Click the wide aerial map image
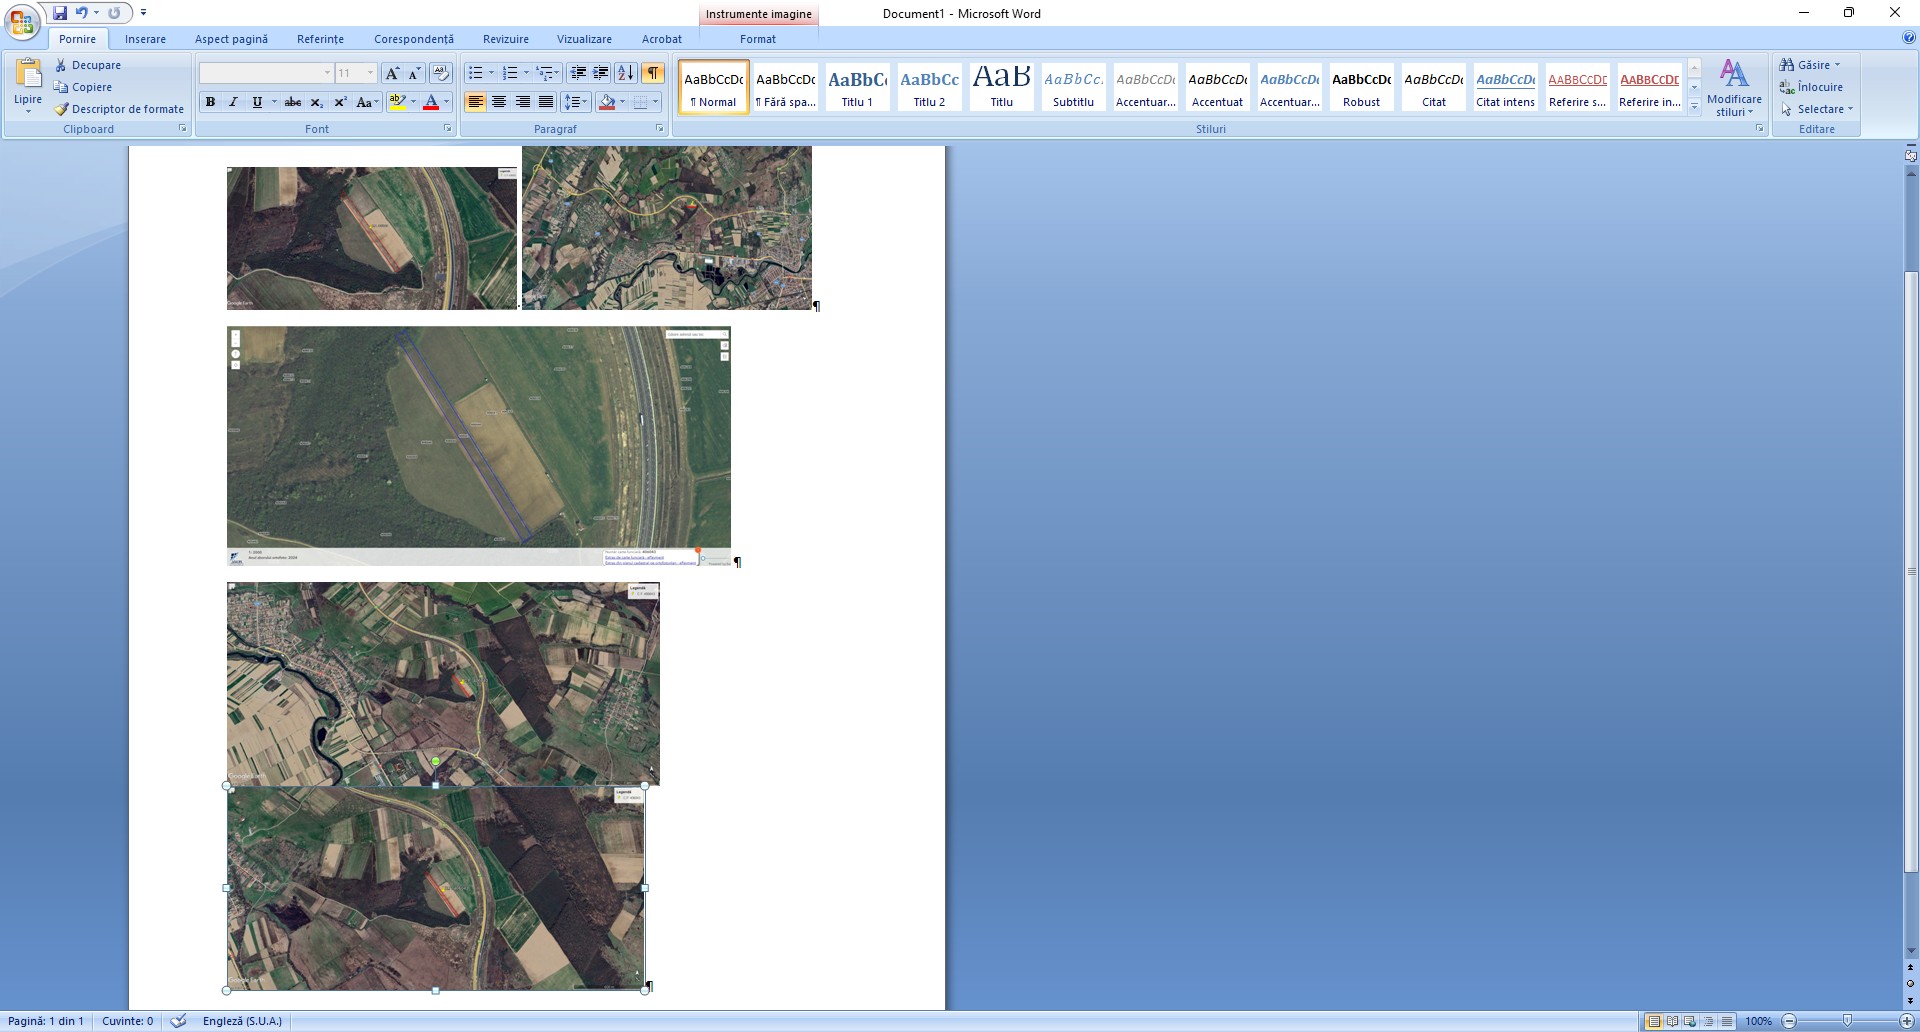 pos(478,445)
